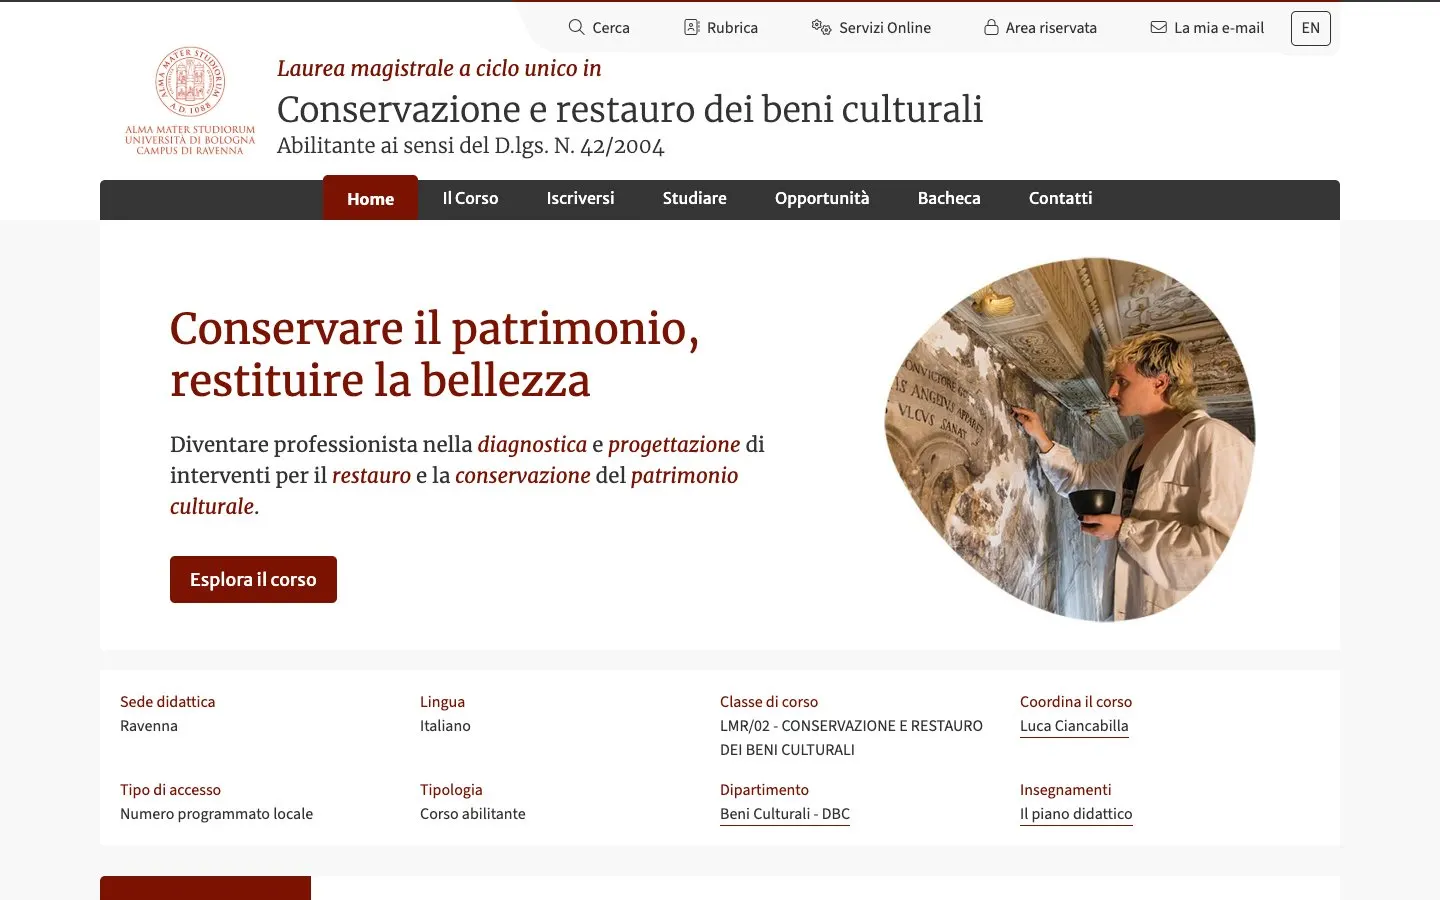Open the Area riservata link text
This screenshot has height=900, width=1440.
pos(1051,28)
